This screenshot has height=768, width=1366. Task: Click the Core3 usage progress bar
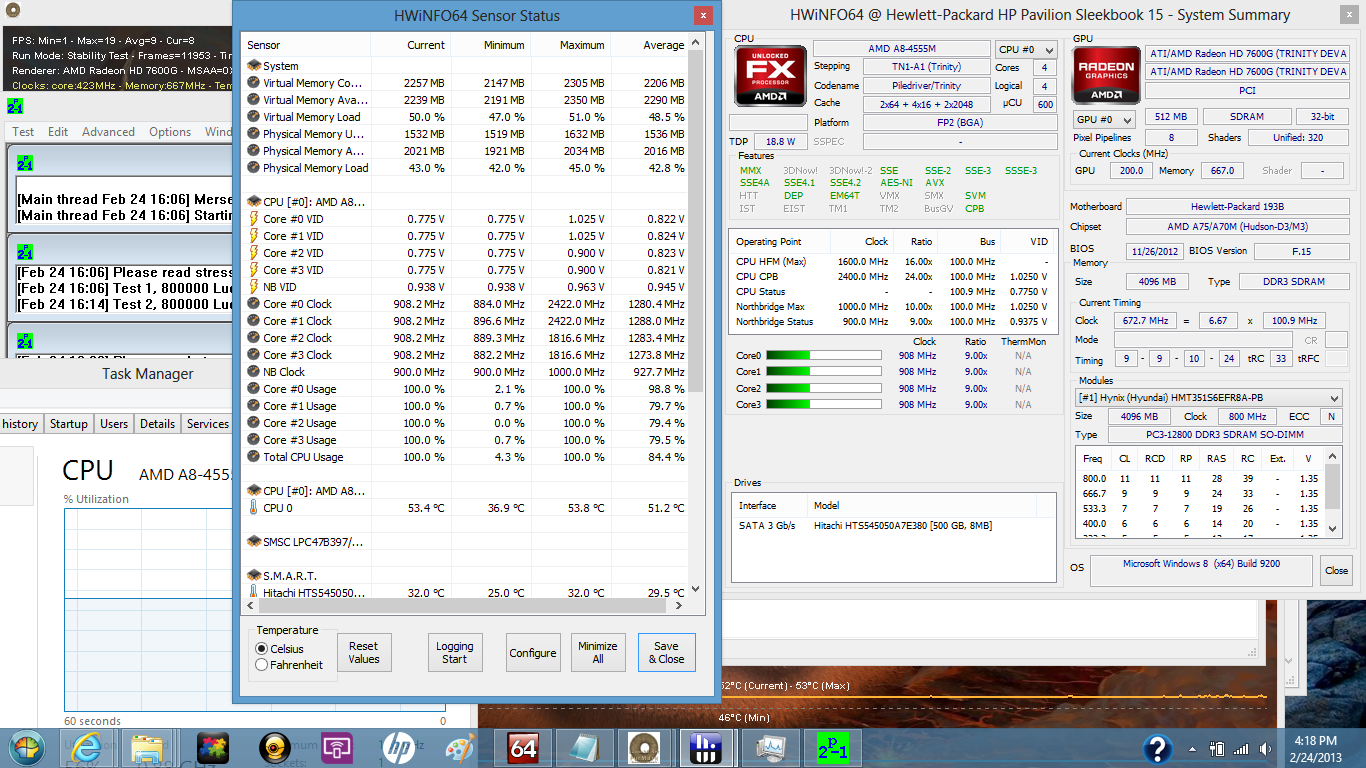(x=824, y=404)
